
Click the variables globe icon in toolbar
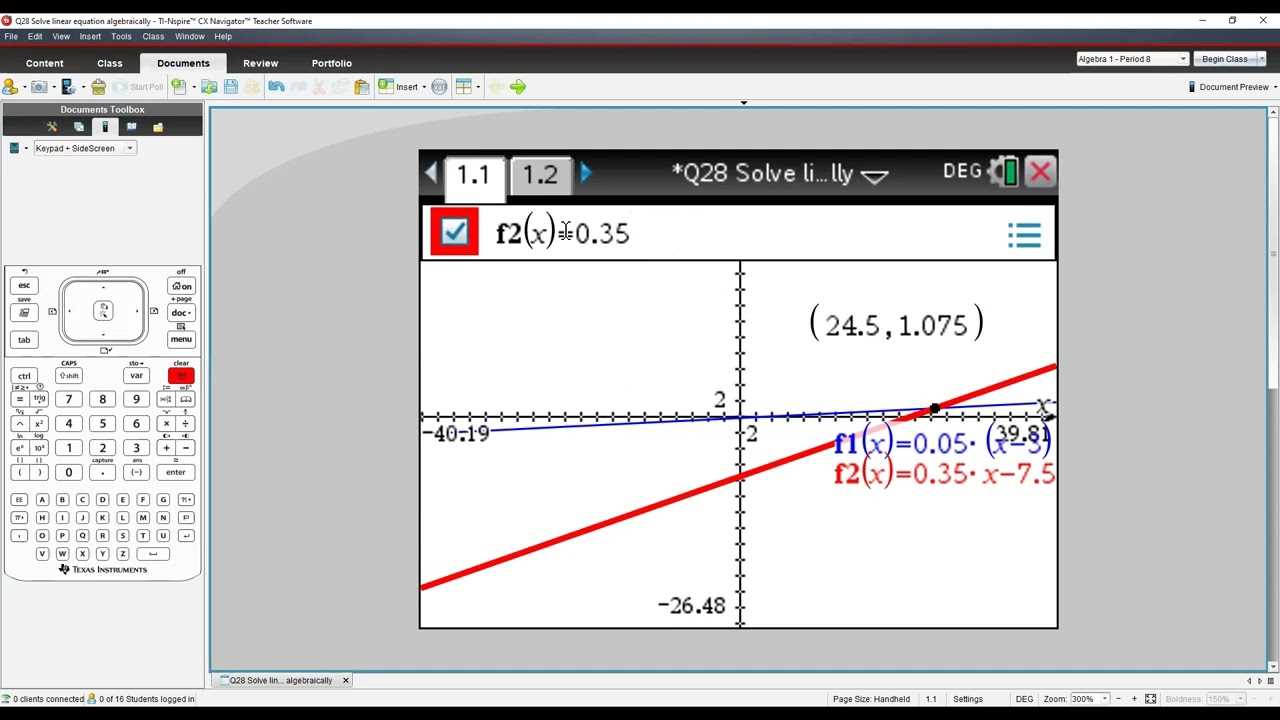[x=439, y=87]
